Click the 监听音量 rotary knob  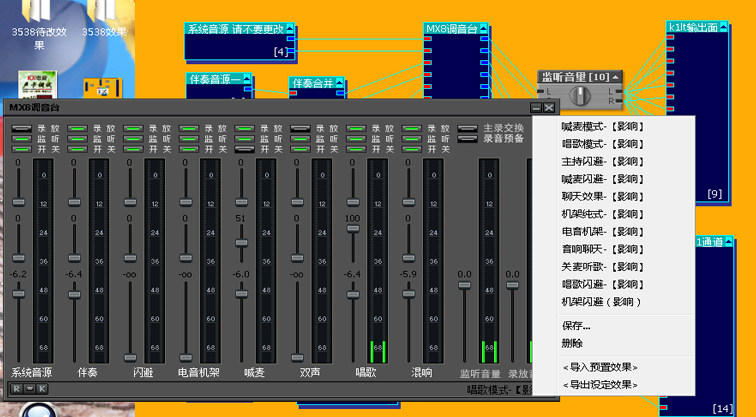[x=580, y=95]
